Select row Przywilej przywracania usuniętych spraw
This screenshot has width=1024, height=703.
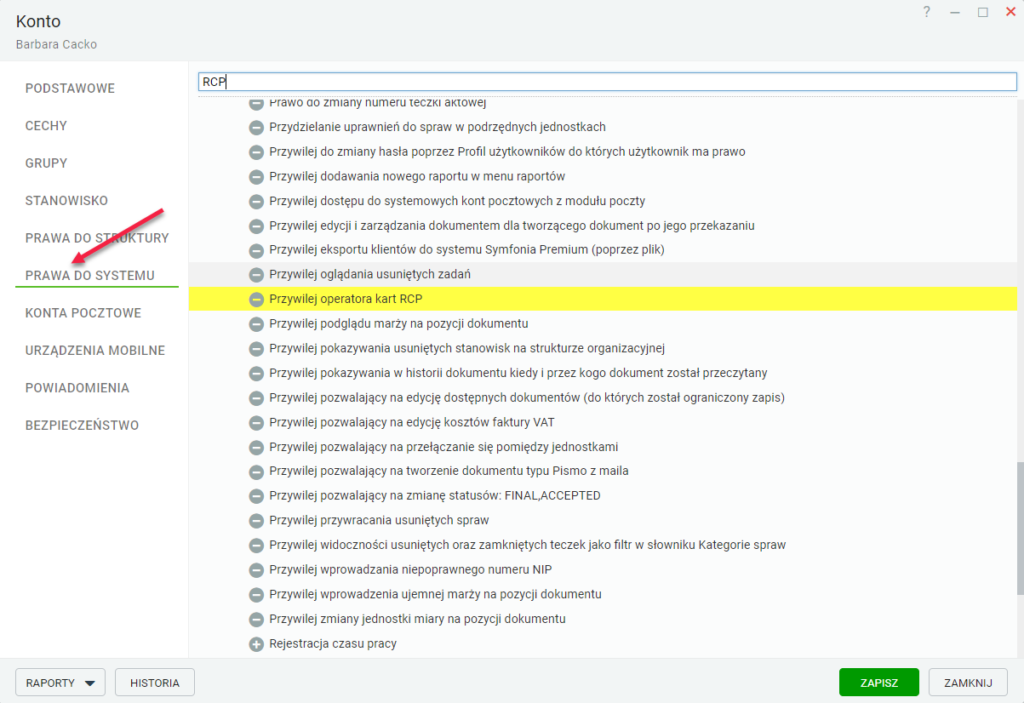(x=603, y=521)
